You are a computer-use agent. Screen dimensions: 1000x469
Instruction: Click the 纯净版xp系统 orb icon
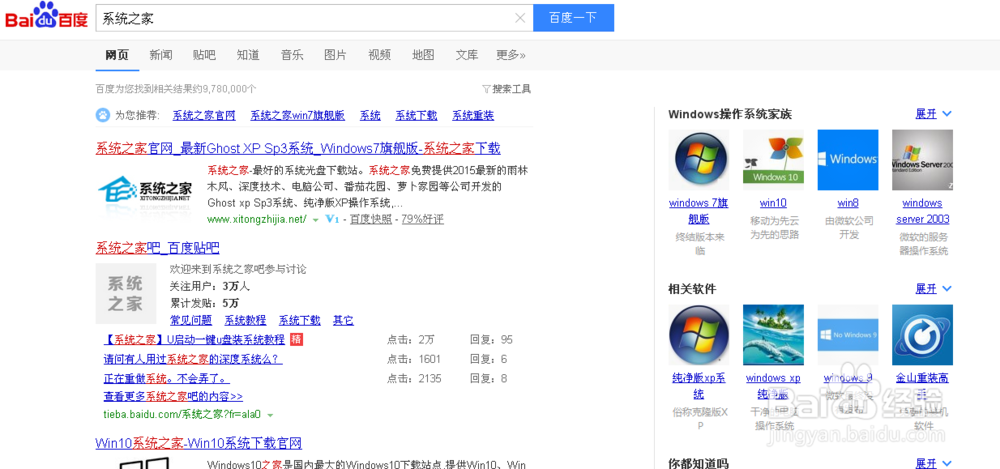click(x=699, y=335)
